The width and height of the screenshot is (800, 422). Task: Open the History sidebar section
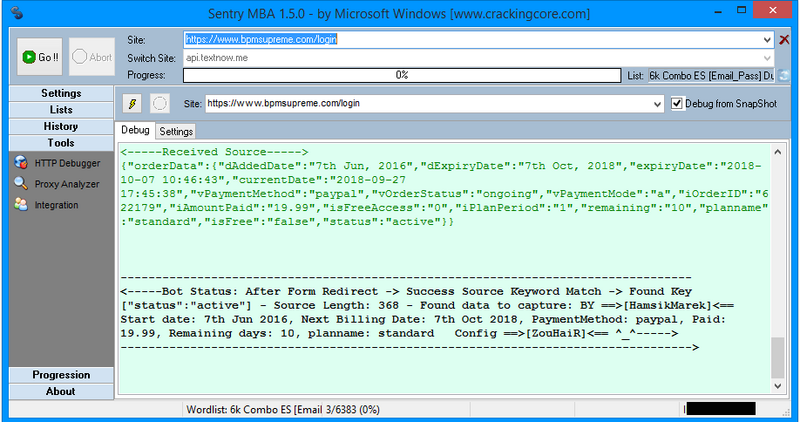(x=61, y=127)
